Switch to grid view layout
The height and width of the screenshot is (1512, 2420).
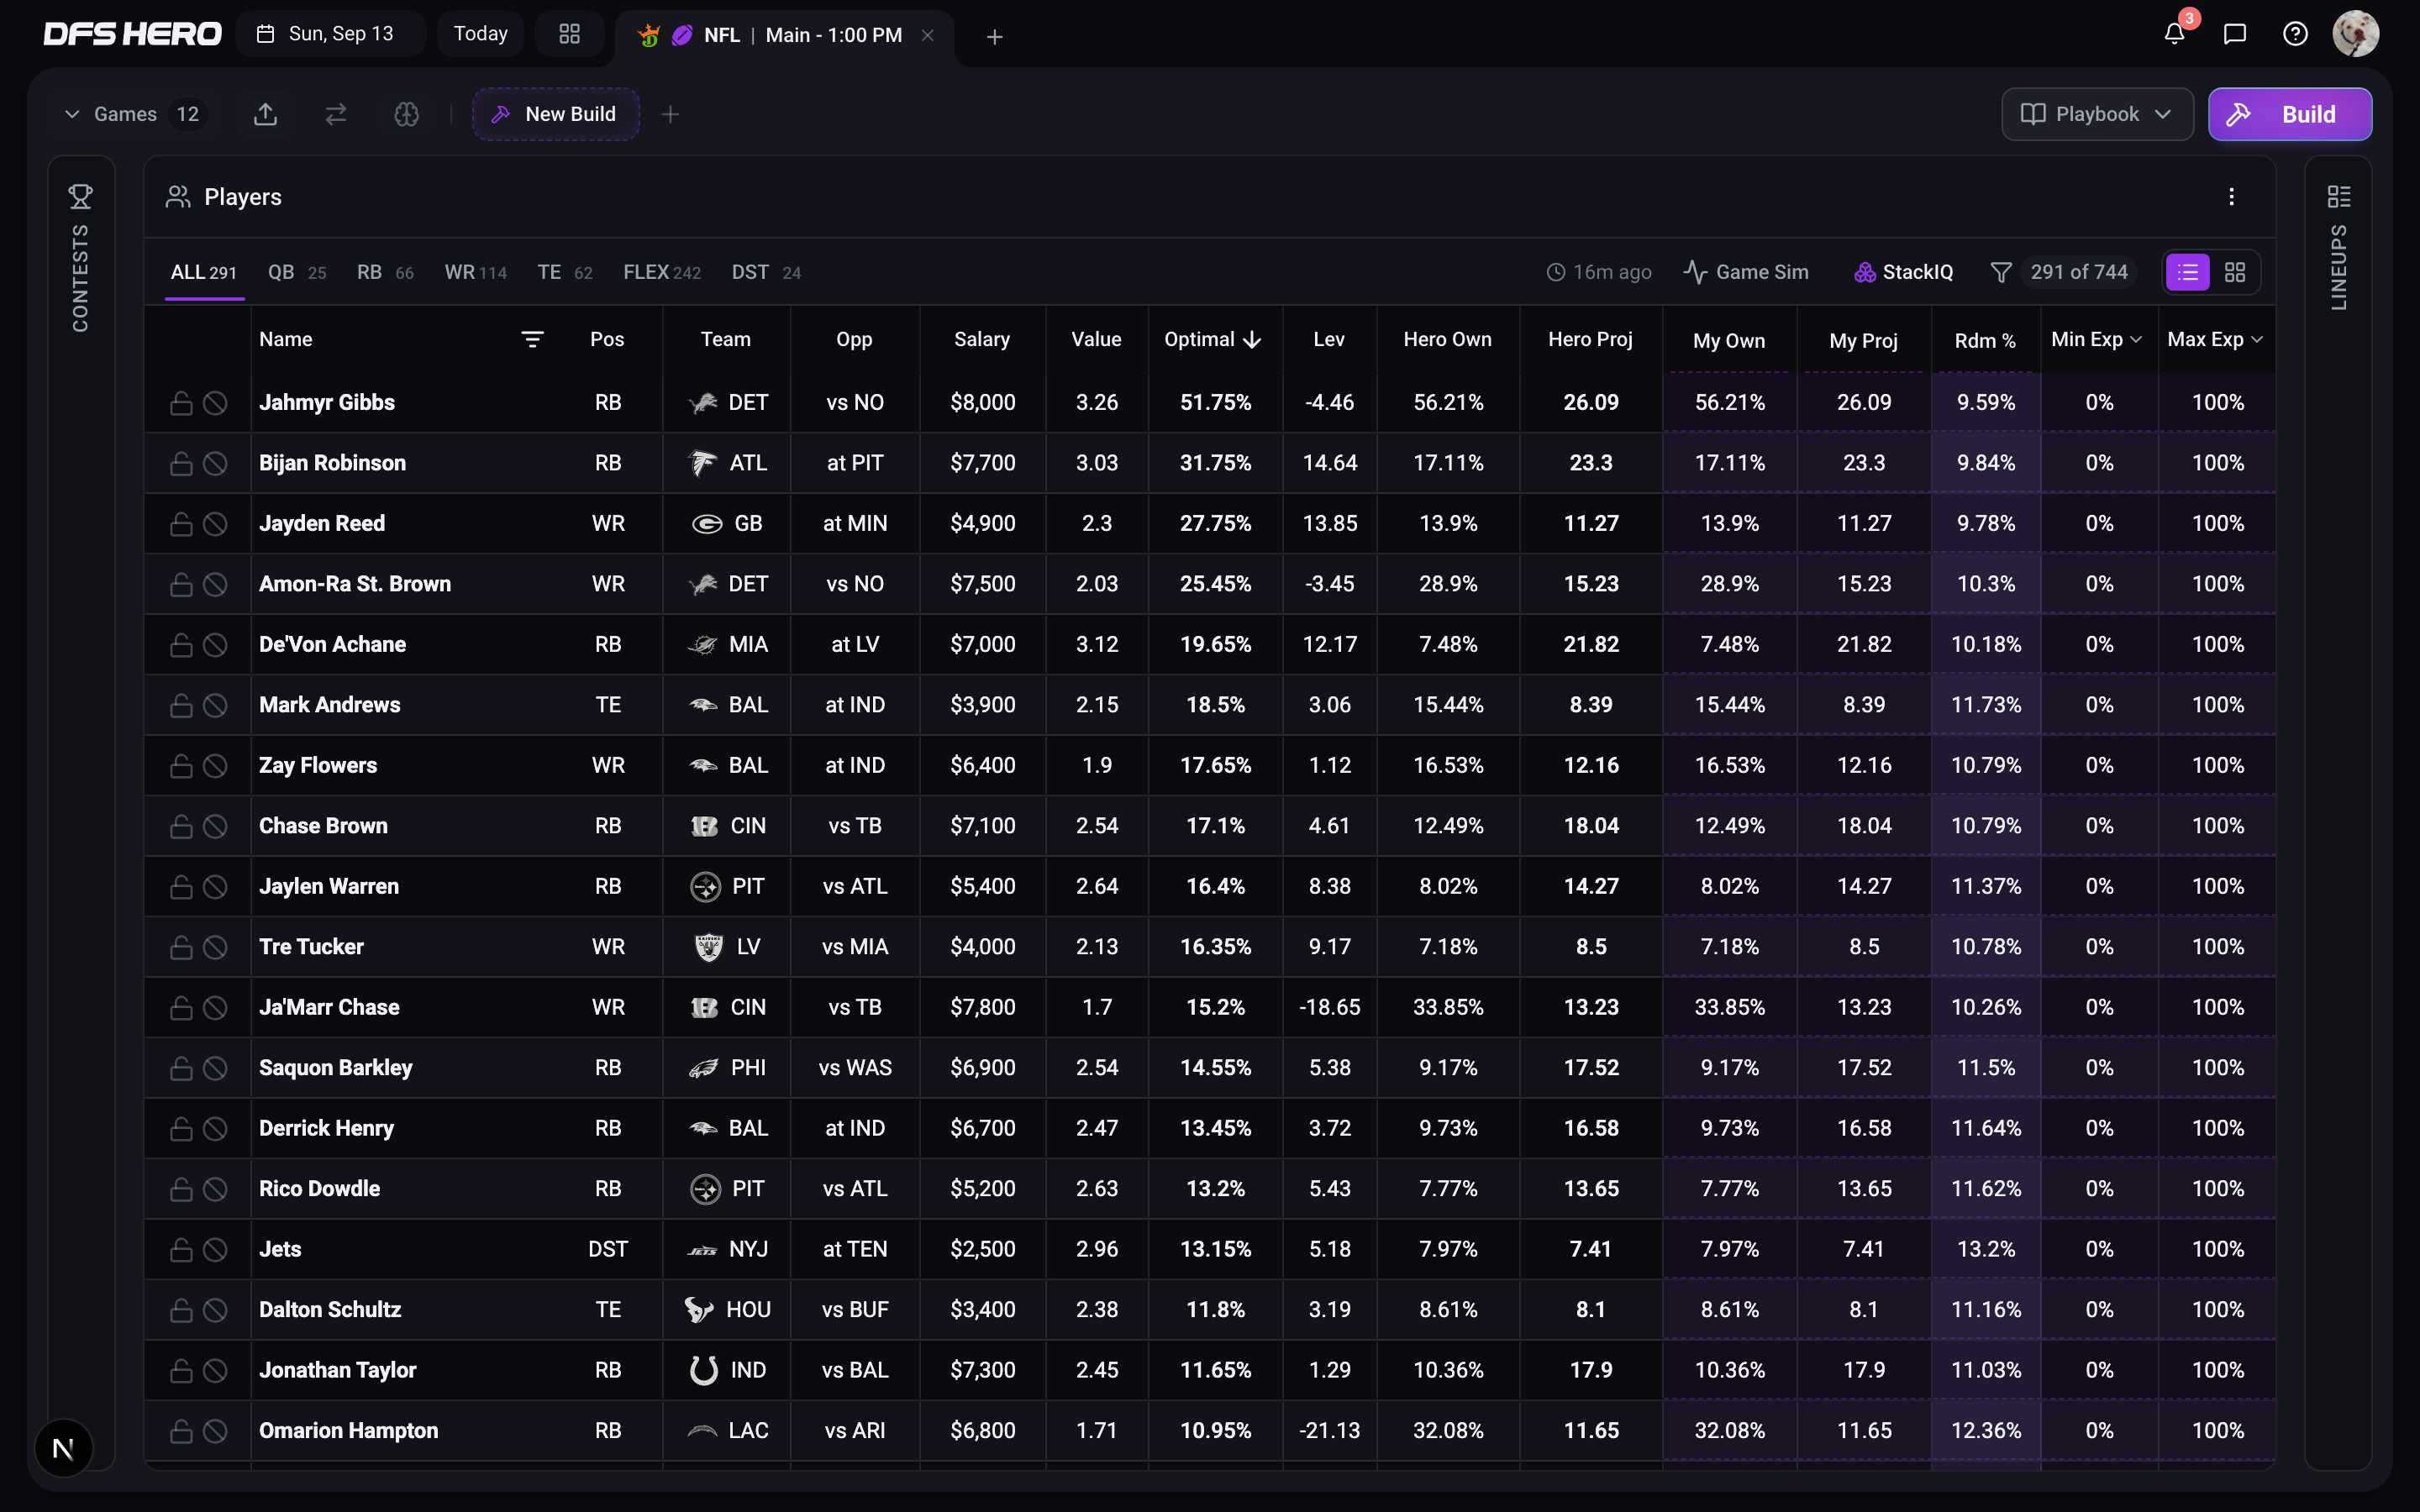[x=2234, y=272]
